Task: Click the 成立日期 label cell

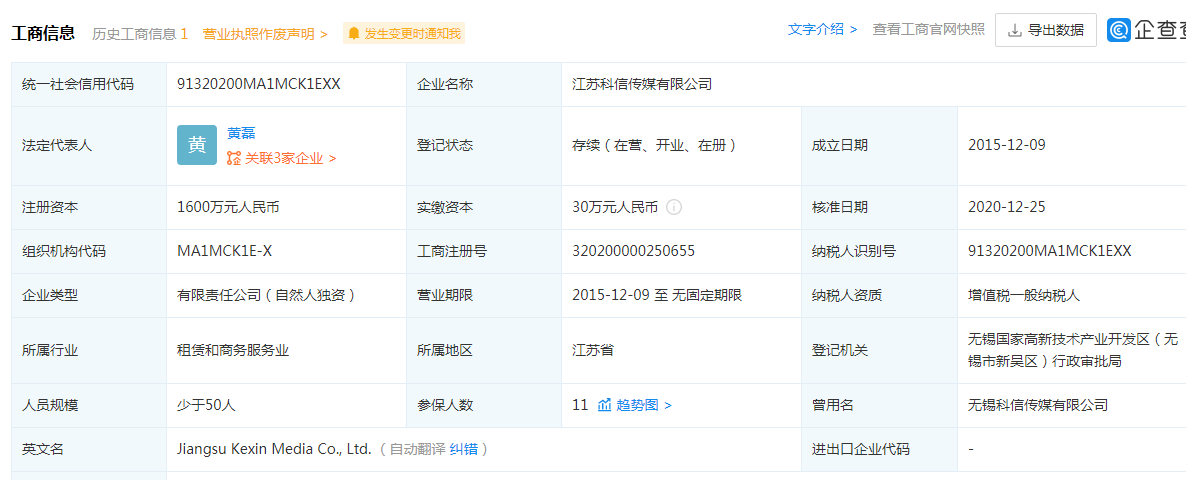Action: (x=879, y=145)
